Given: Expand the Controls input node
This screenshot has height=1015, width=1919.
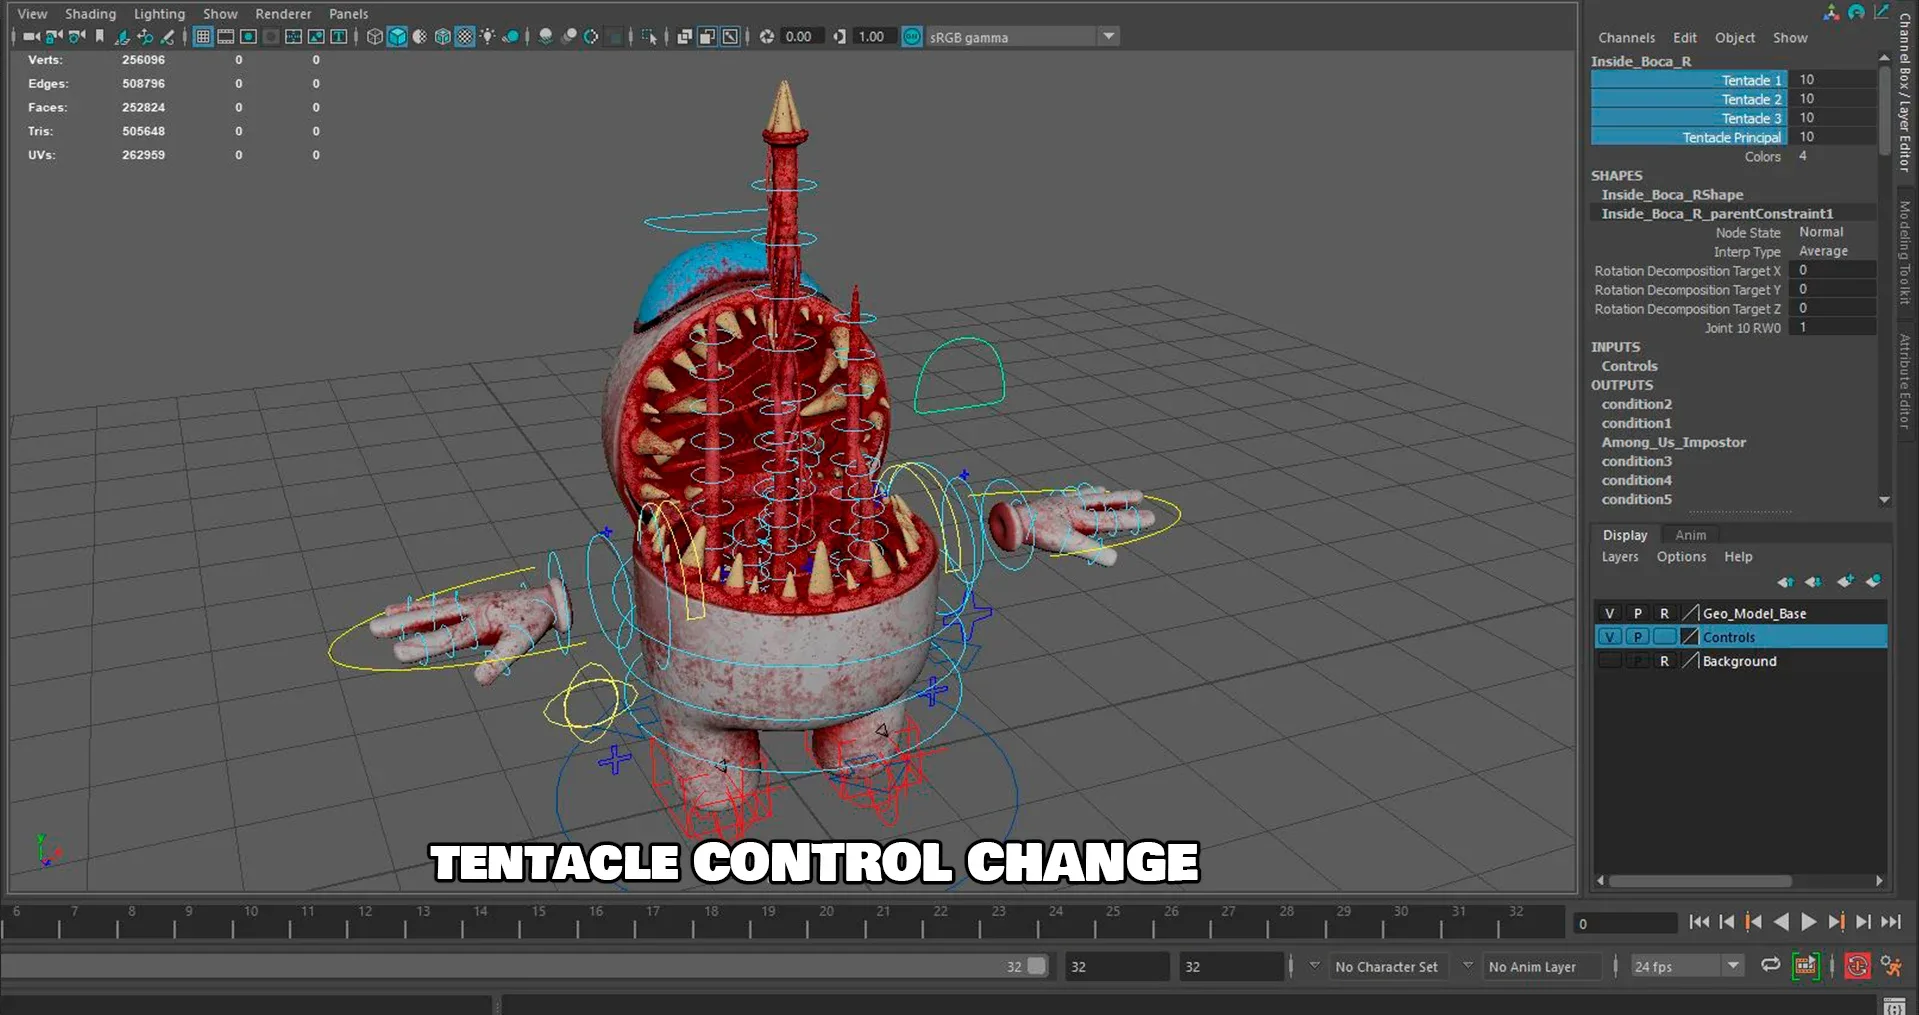Looking at the screenshot, I should pyautogui.click(x=1629, y=366).
